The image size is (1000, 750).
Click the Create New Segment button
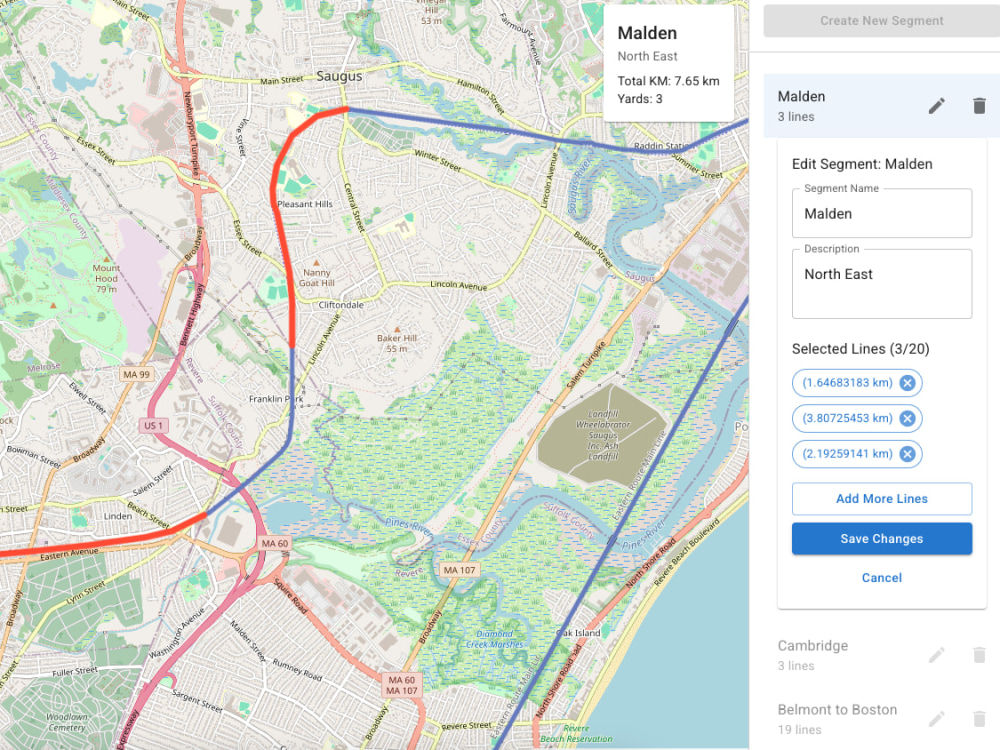(881, 20)
